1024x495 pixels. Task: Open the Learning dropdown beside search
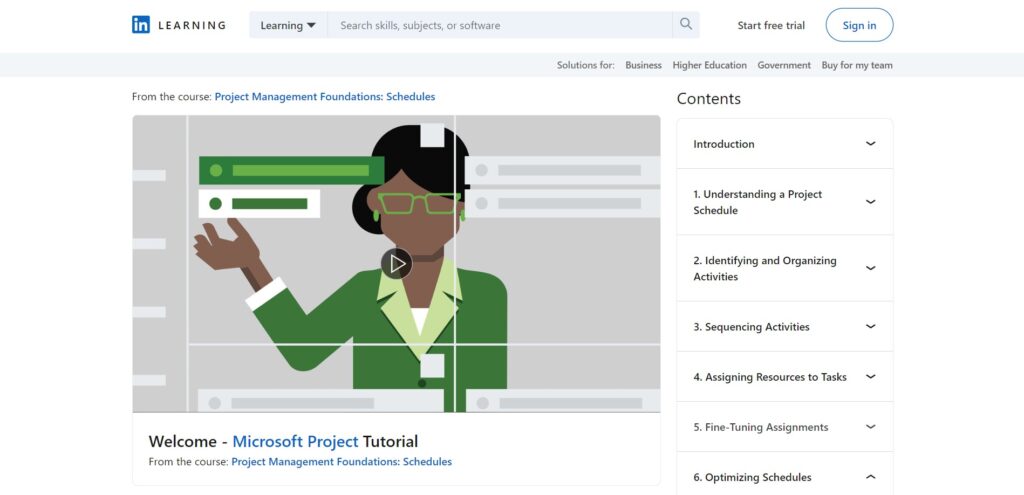point(288,25)
